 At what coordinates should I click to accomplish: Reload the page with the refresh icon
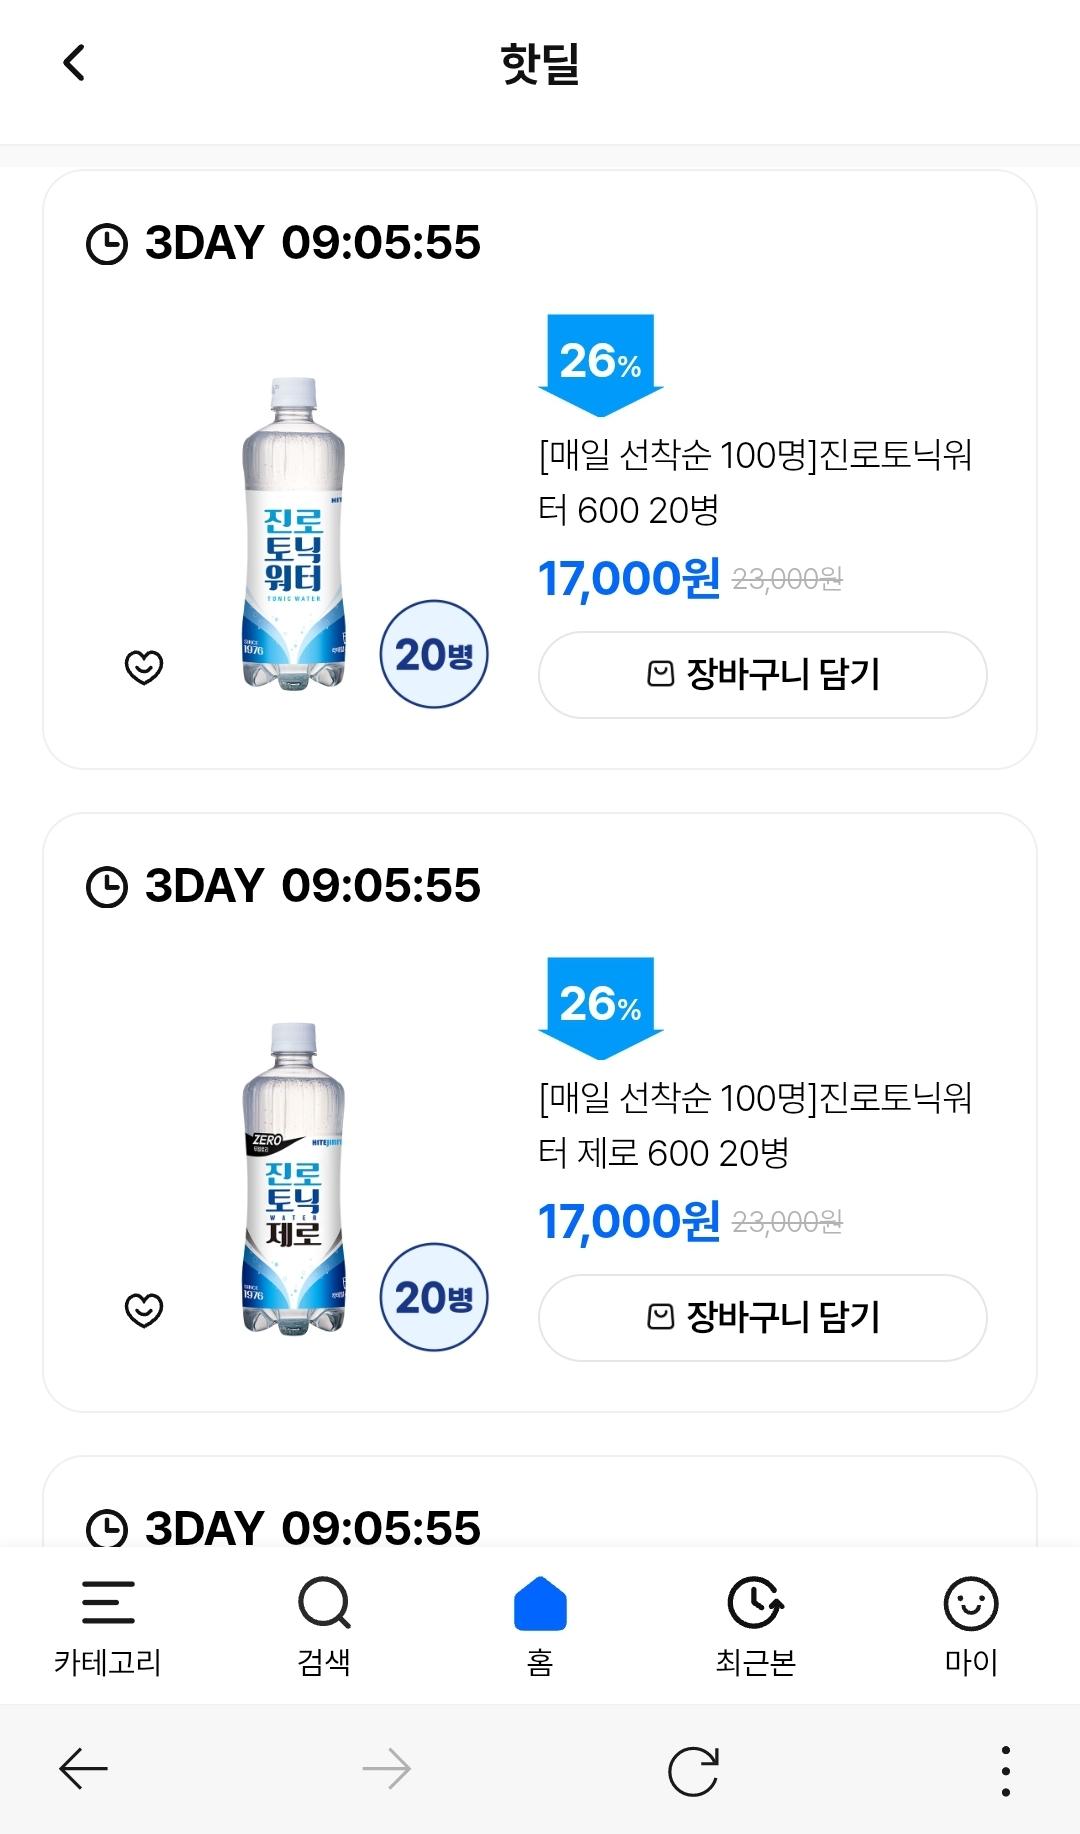tap(693, 1770)
